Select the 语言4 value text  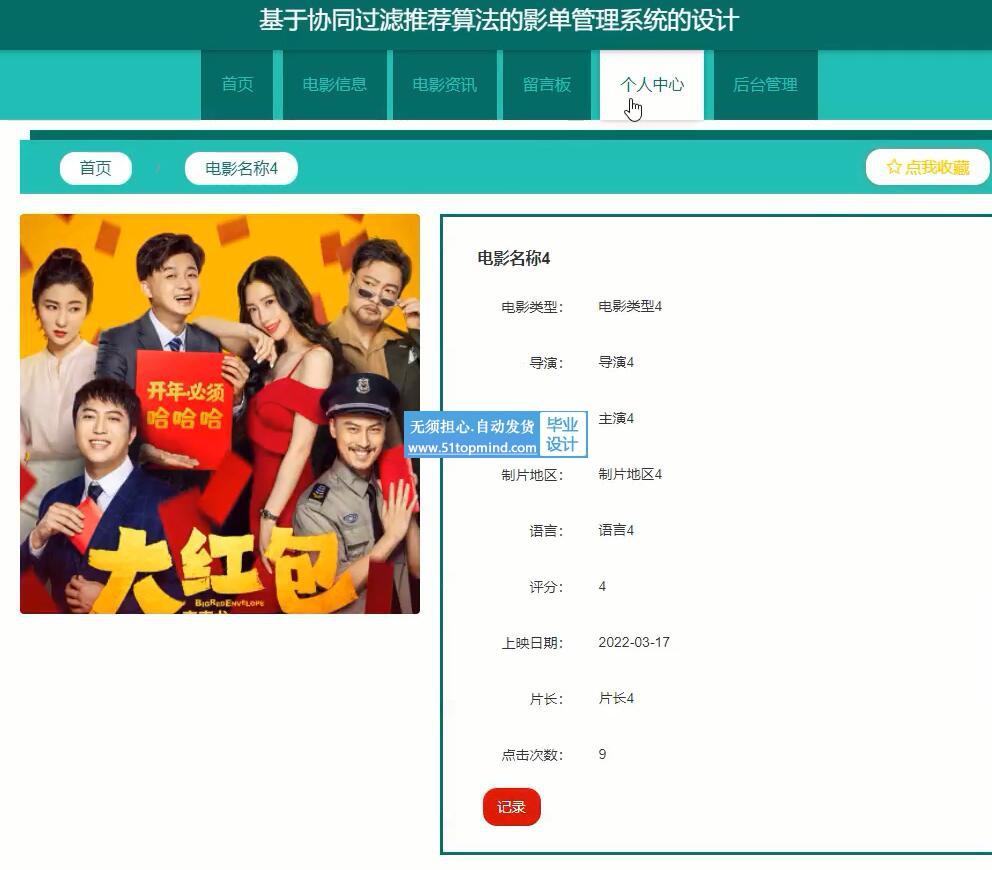(x=616, y=530)
